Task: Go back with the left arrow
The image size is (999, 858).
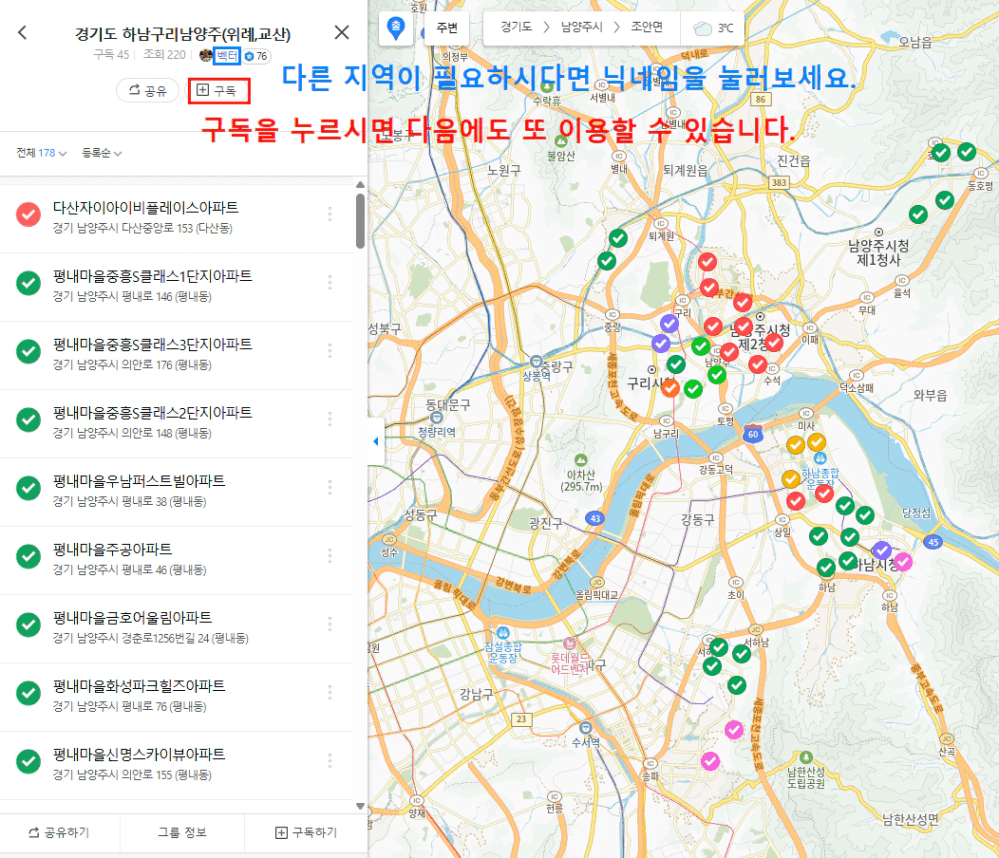Action: coord(22,32)
